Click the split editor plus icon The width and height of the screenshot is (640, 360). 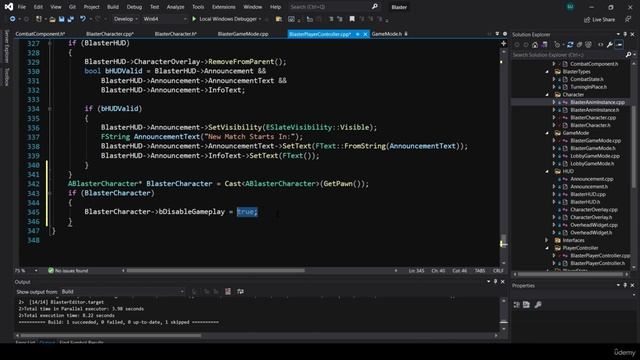(503, 43)
